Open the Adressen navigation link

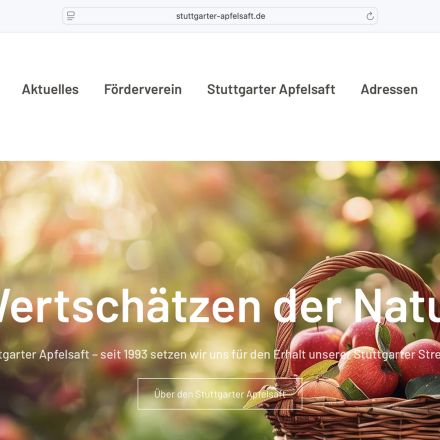click(x=389, y=89)
